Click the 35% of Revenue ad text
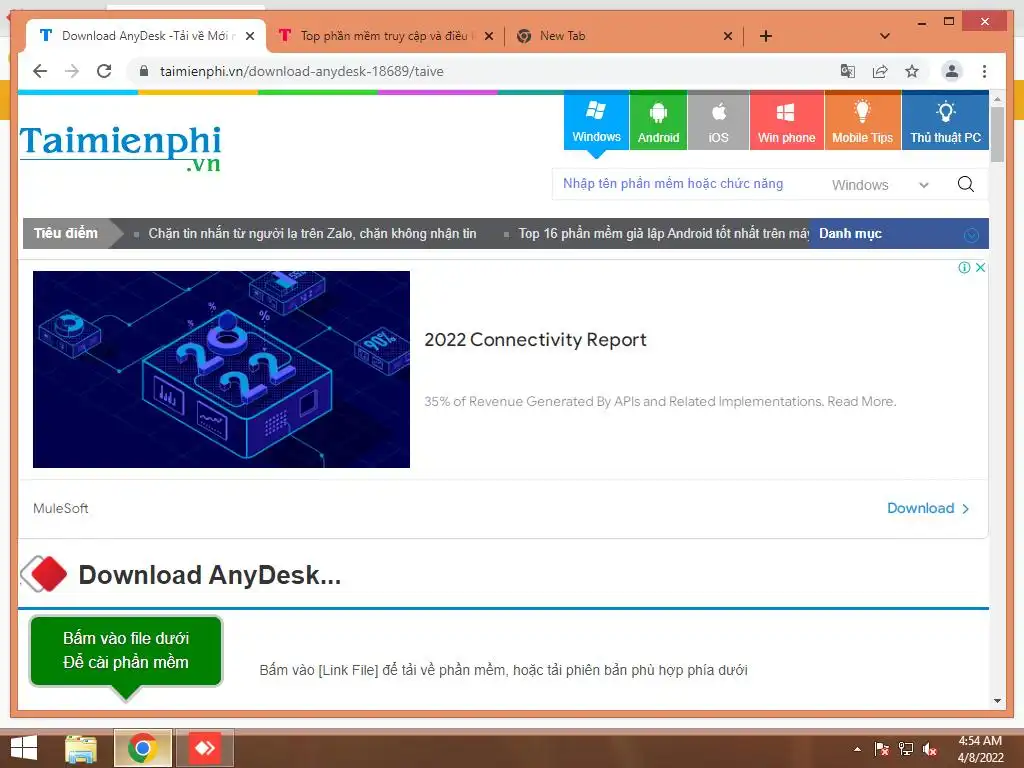 click(x=660, y=401)
